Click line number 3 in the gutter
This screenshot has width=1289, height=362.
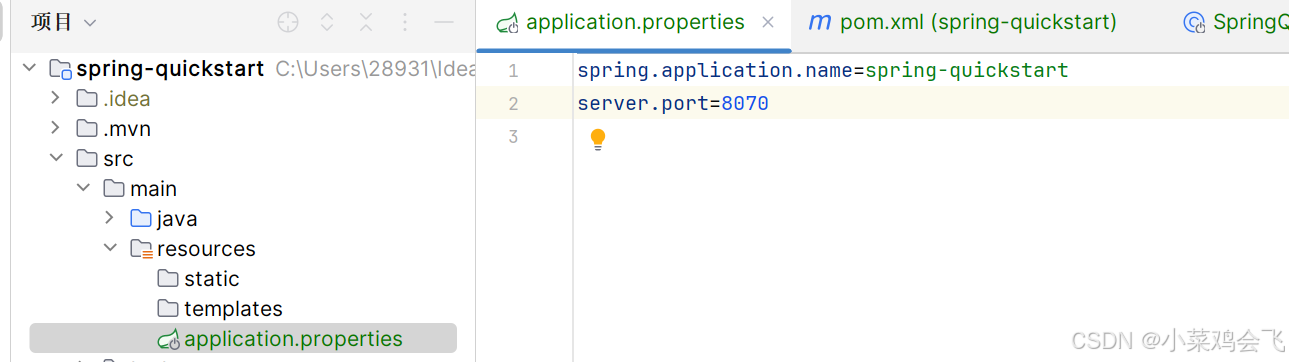point(513,136)
